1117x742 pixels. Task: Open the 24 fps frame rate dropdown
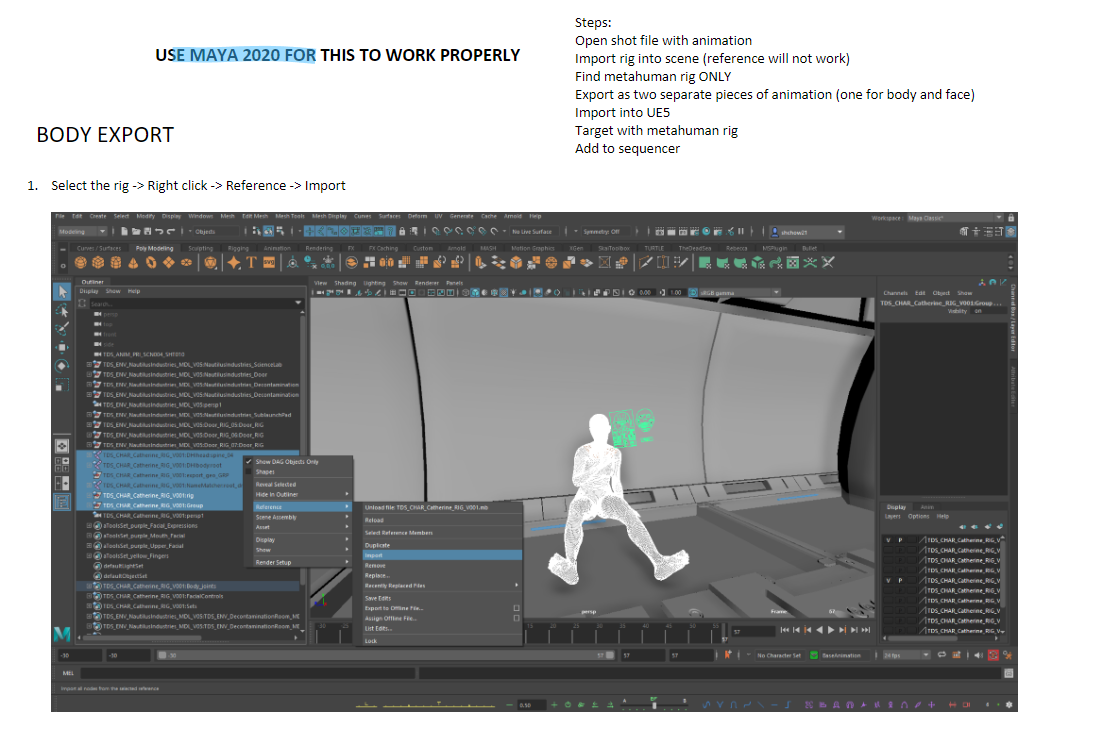pyautogui.click(x=906, y=655)
